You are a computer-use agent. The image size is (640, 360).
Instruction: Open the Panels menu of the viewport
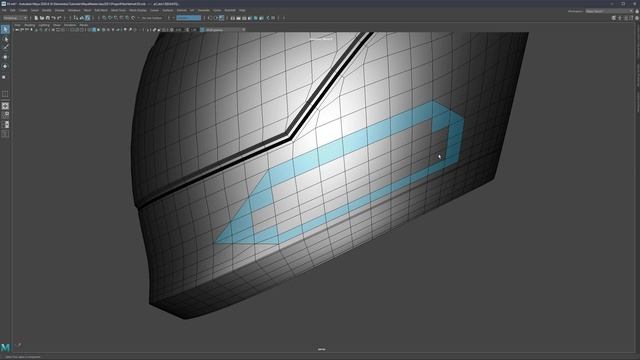pos(84,25)
